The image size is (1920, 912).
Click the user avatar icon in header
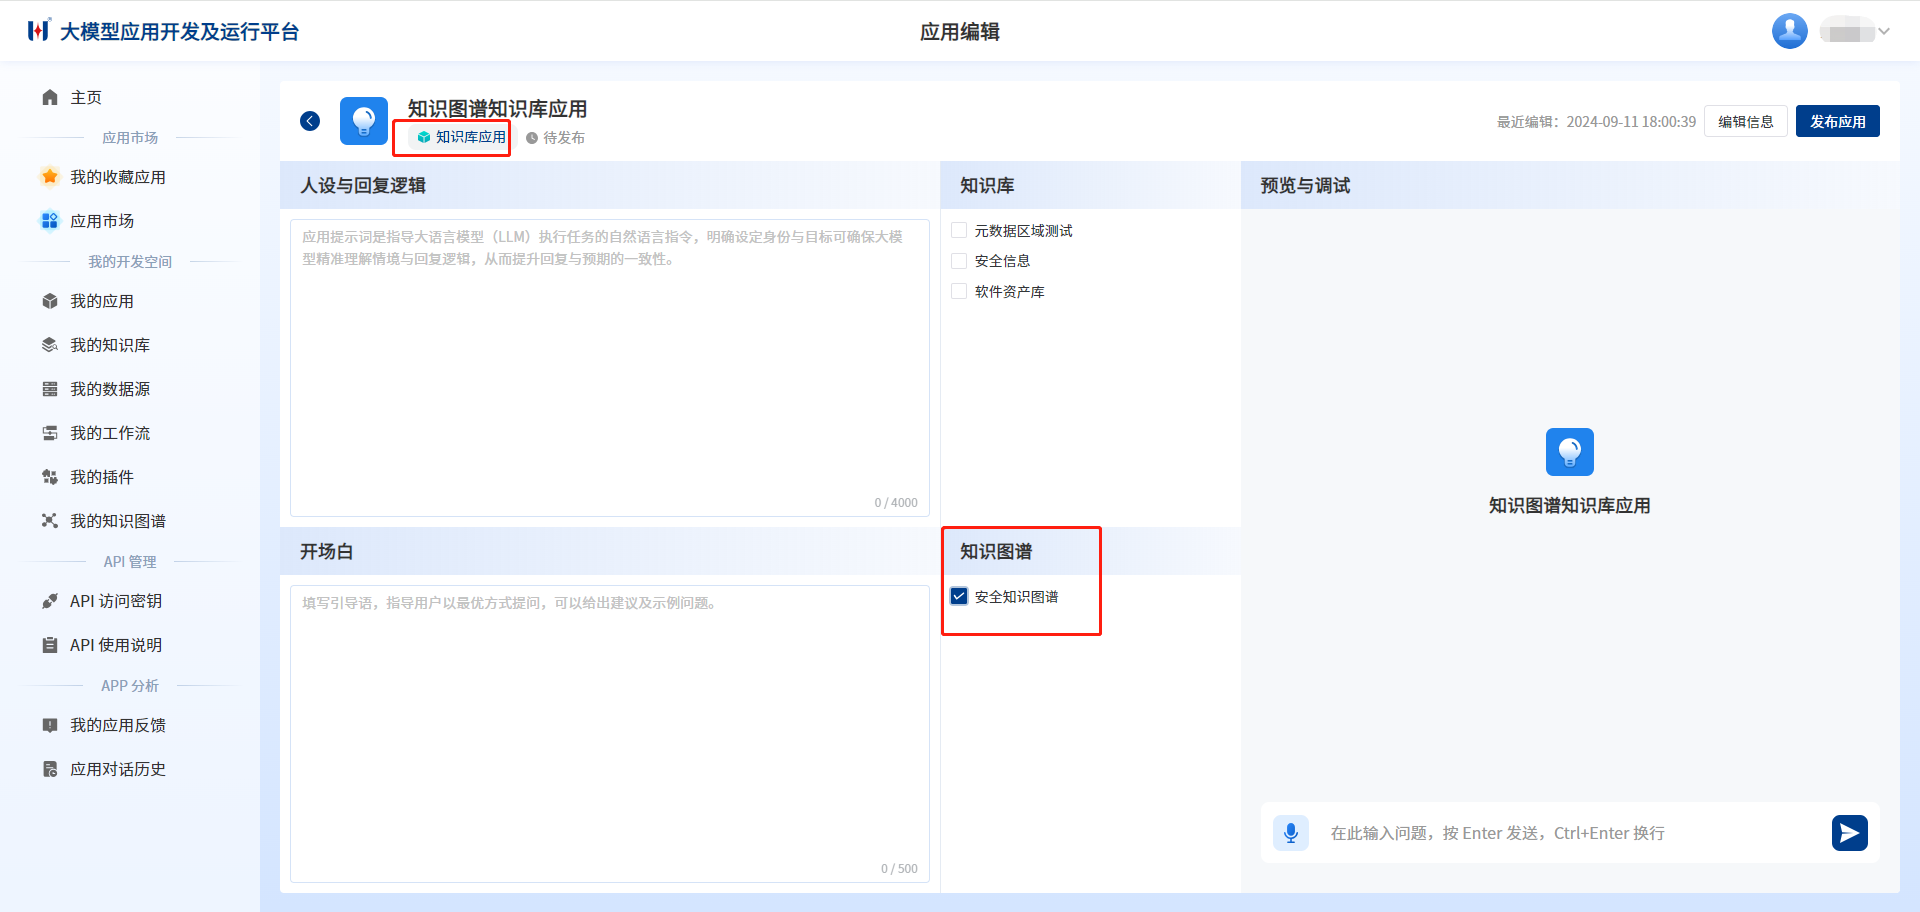pyautogui.click(x=1789, y=31)
